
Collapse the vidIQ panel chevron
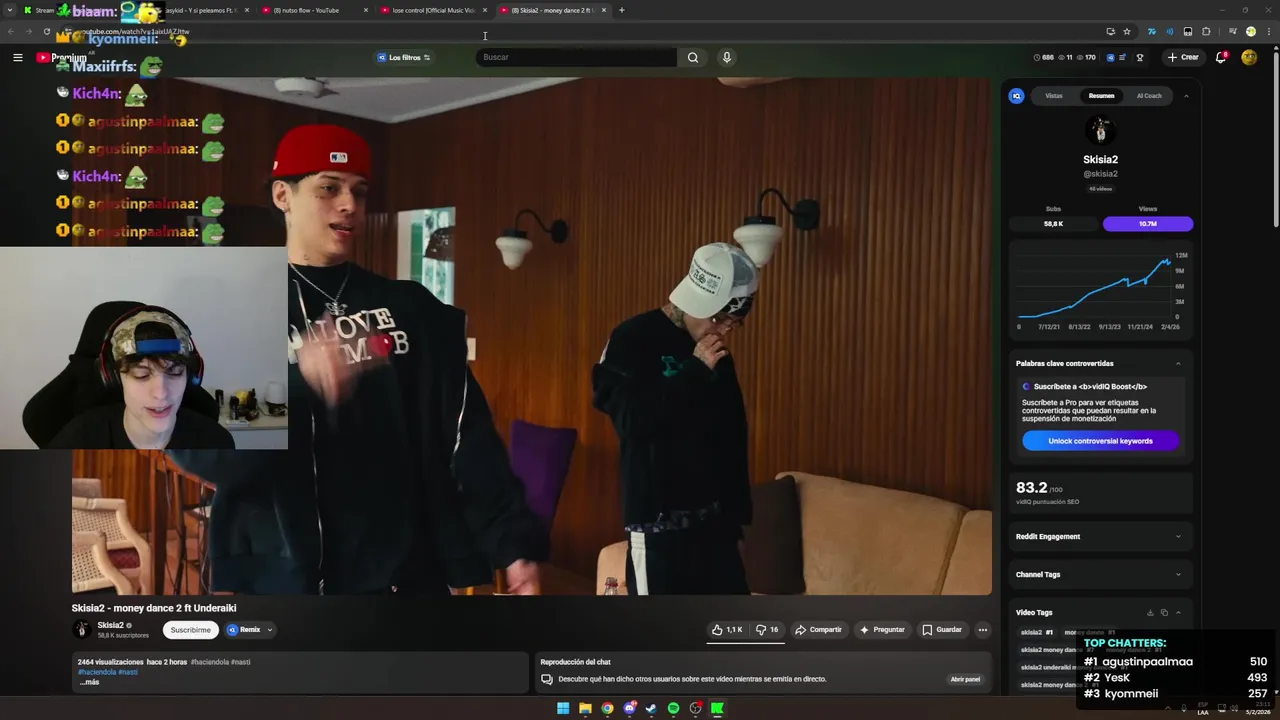pos(1186,96)
